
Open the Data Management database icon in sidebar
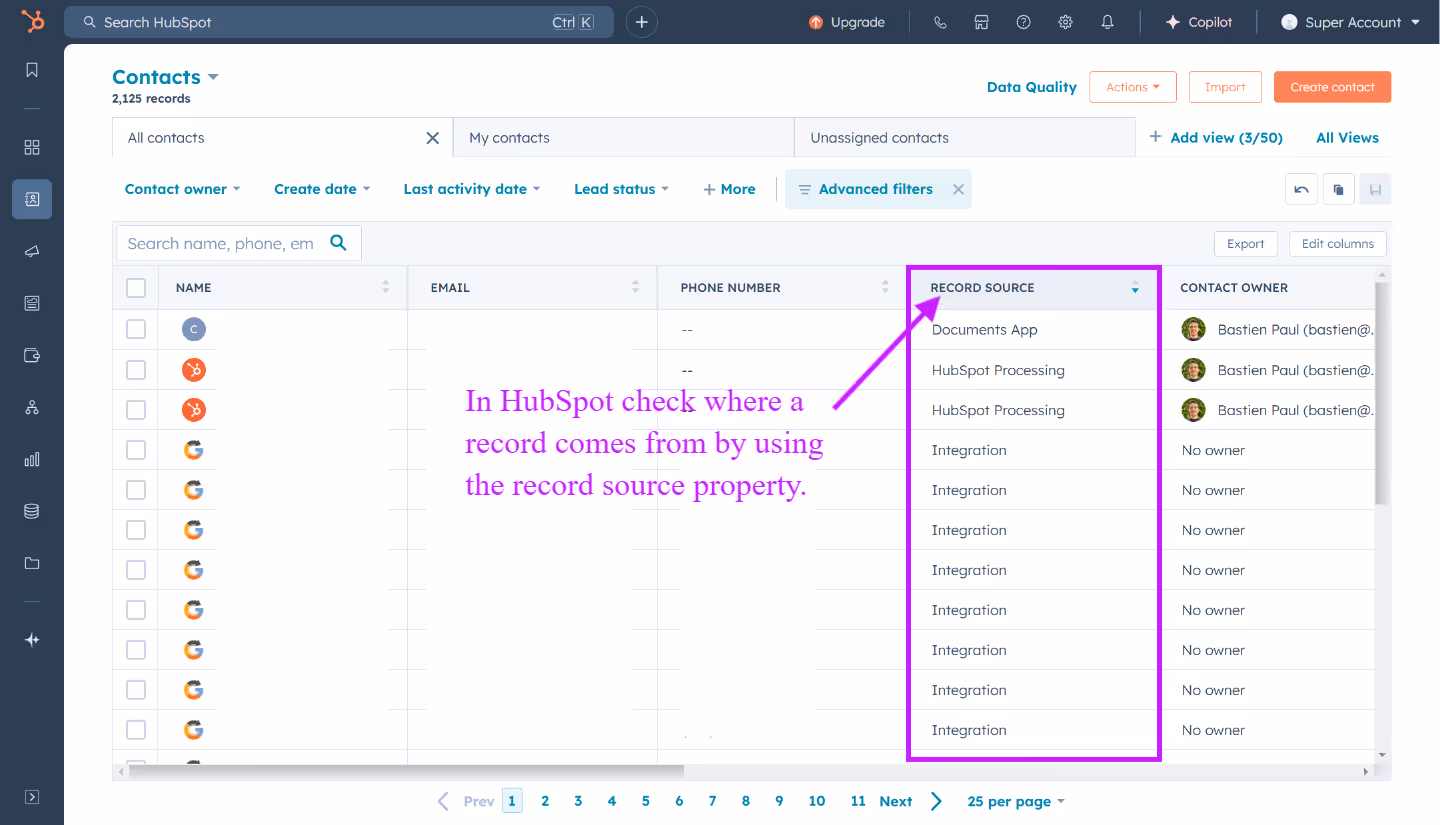point(31,511)
